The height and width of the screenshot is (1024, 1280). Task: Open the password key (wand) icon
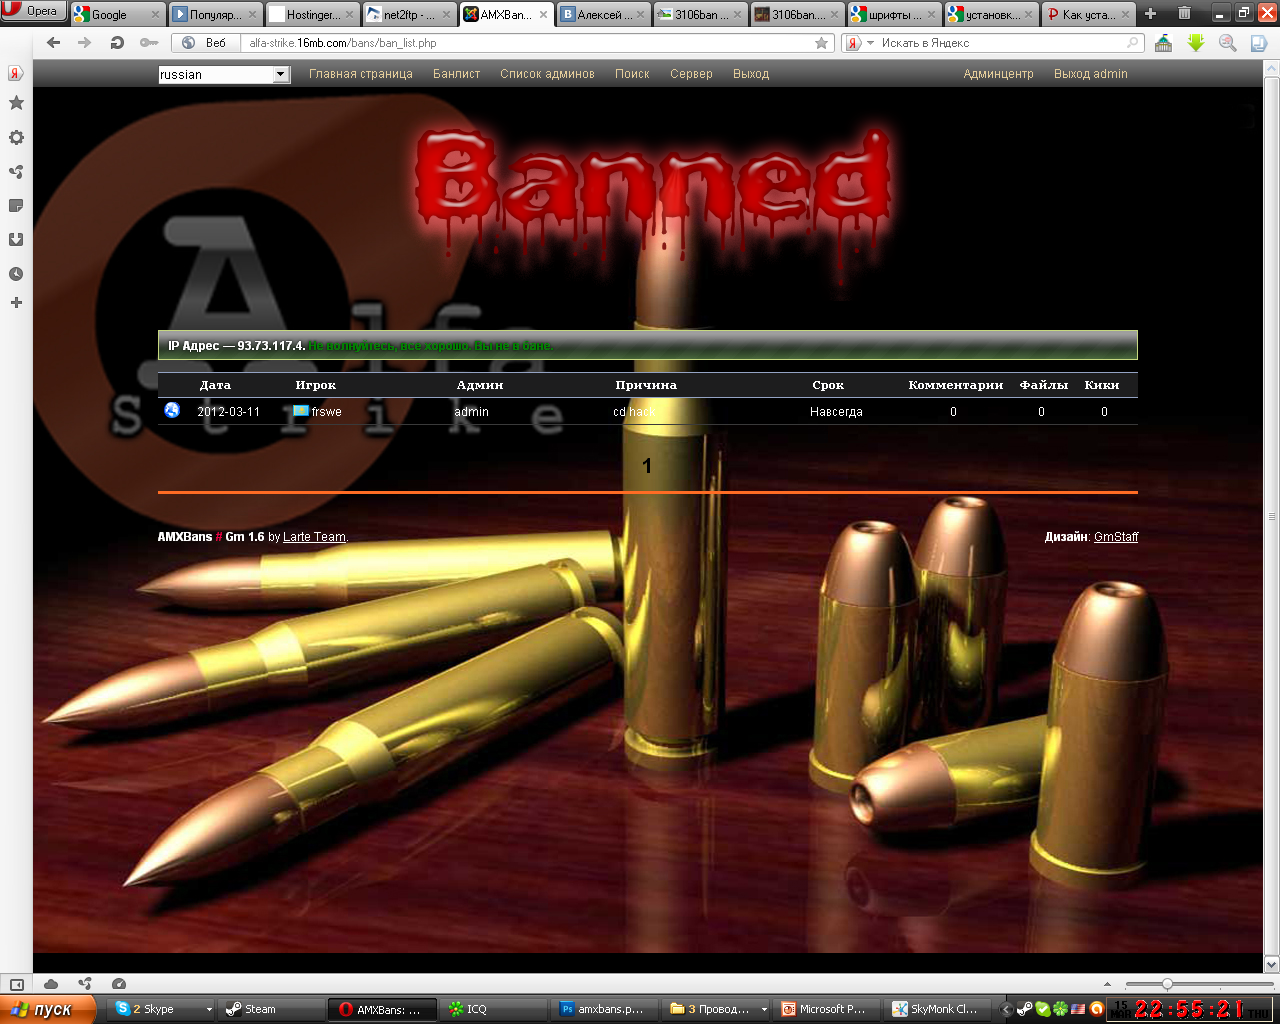(149, 43)
